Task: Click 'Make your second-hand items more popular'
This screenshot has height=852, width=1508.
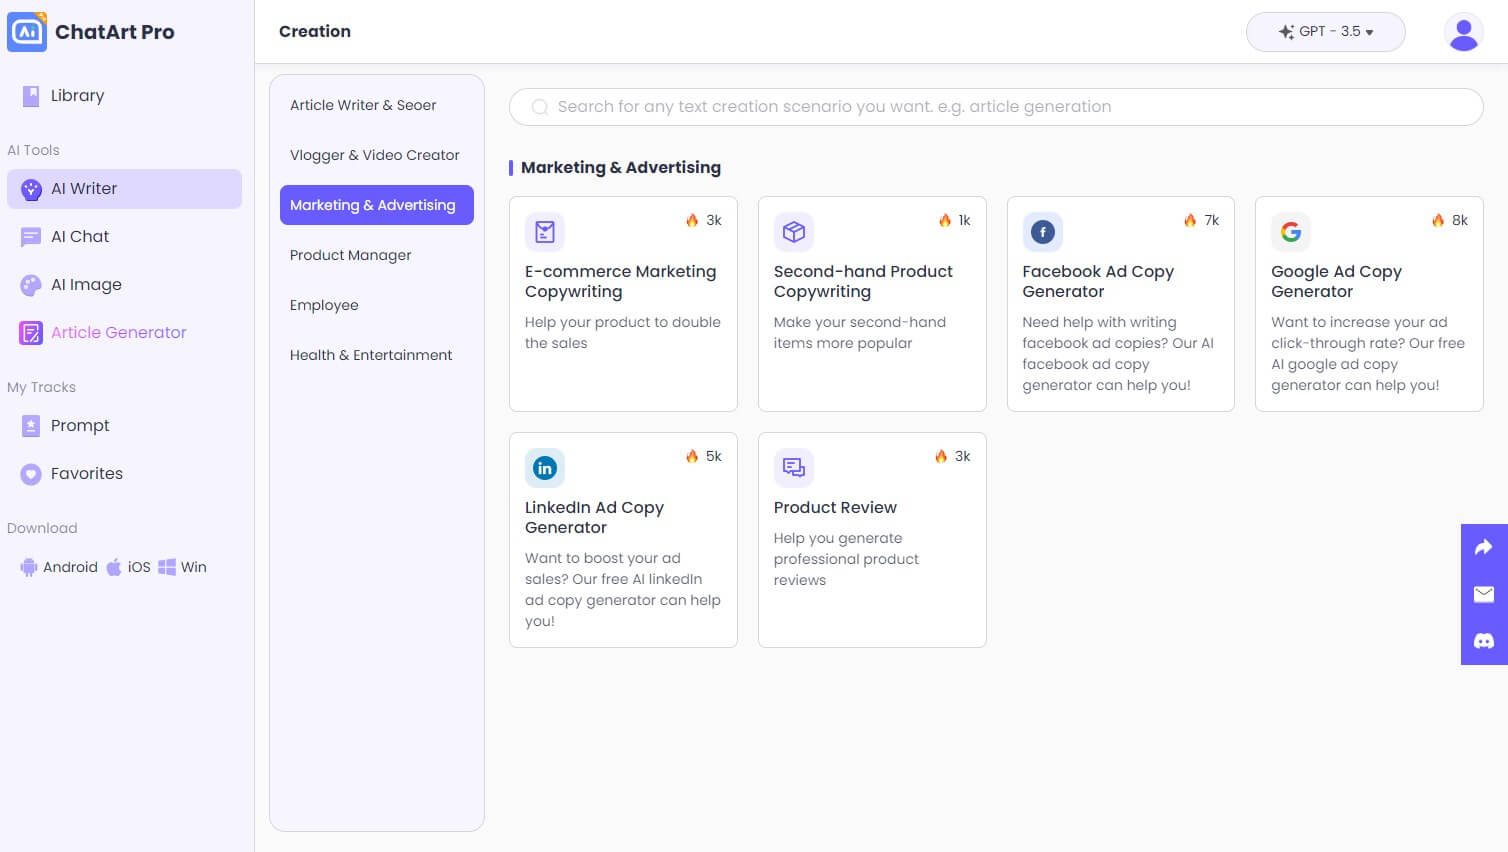Action: click(x=860, y=333)
